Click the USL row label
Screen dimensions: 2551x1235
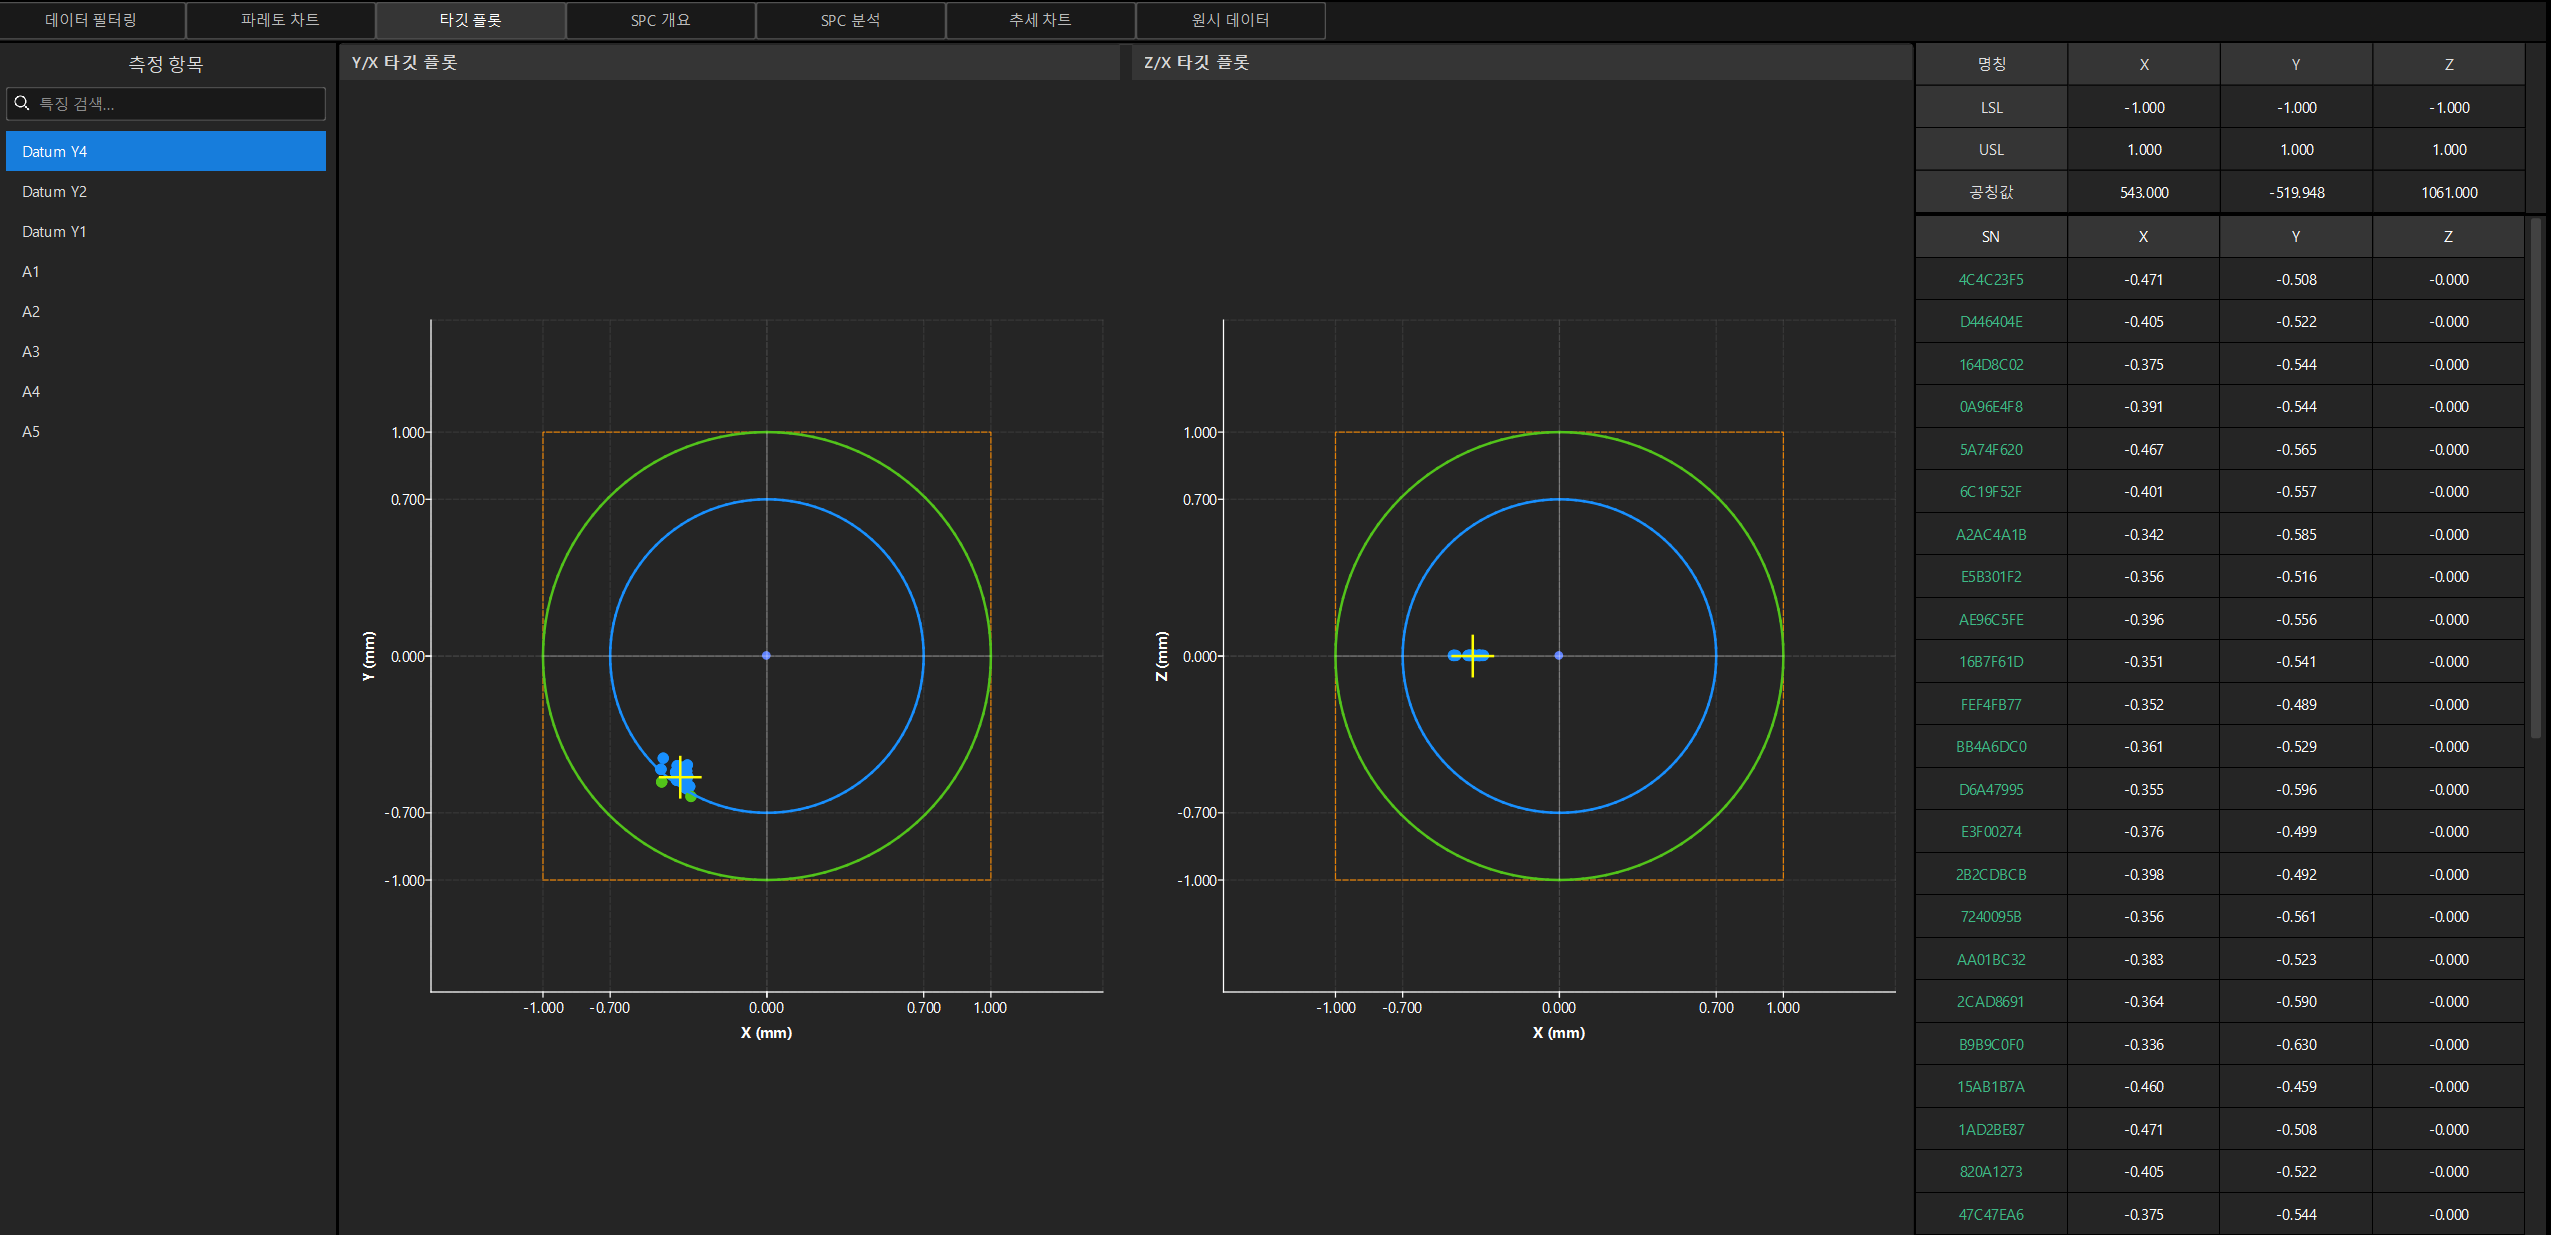pos(1991,150)
